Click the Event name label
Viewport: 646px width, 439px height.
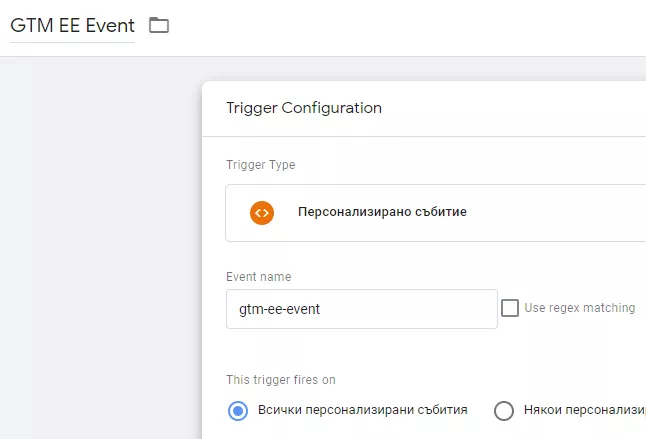(x=259, y=277)
